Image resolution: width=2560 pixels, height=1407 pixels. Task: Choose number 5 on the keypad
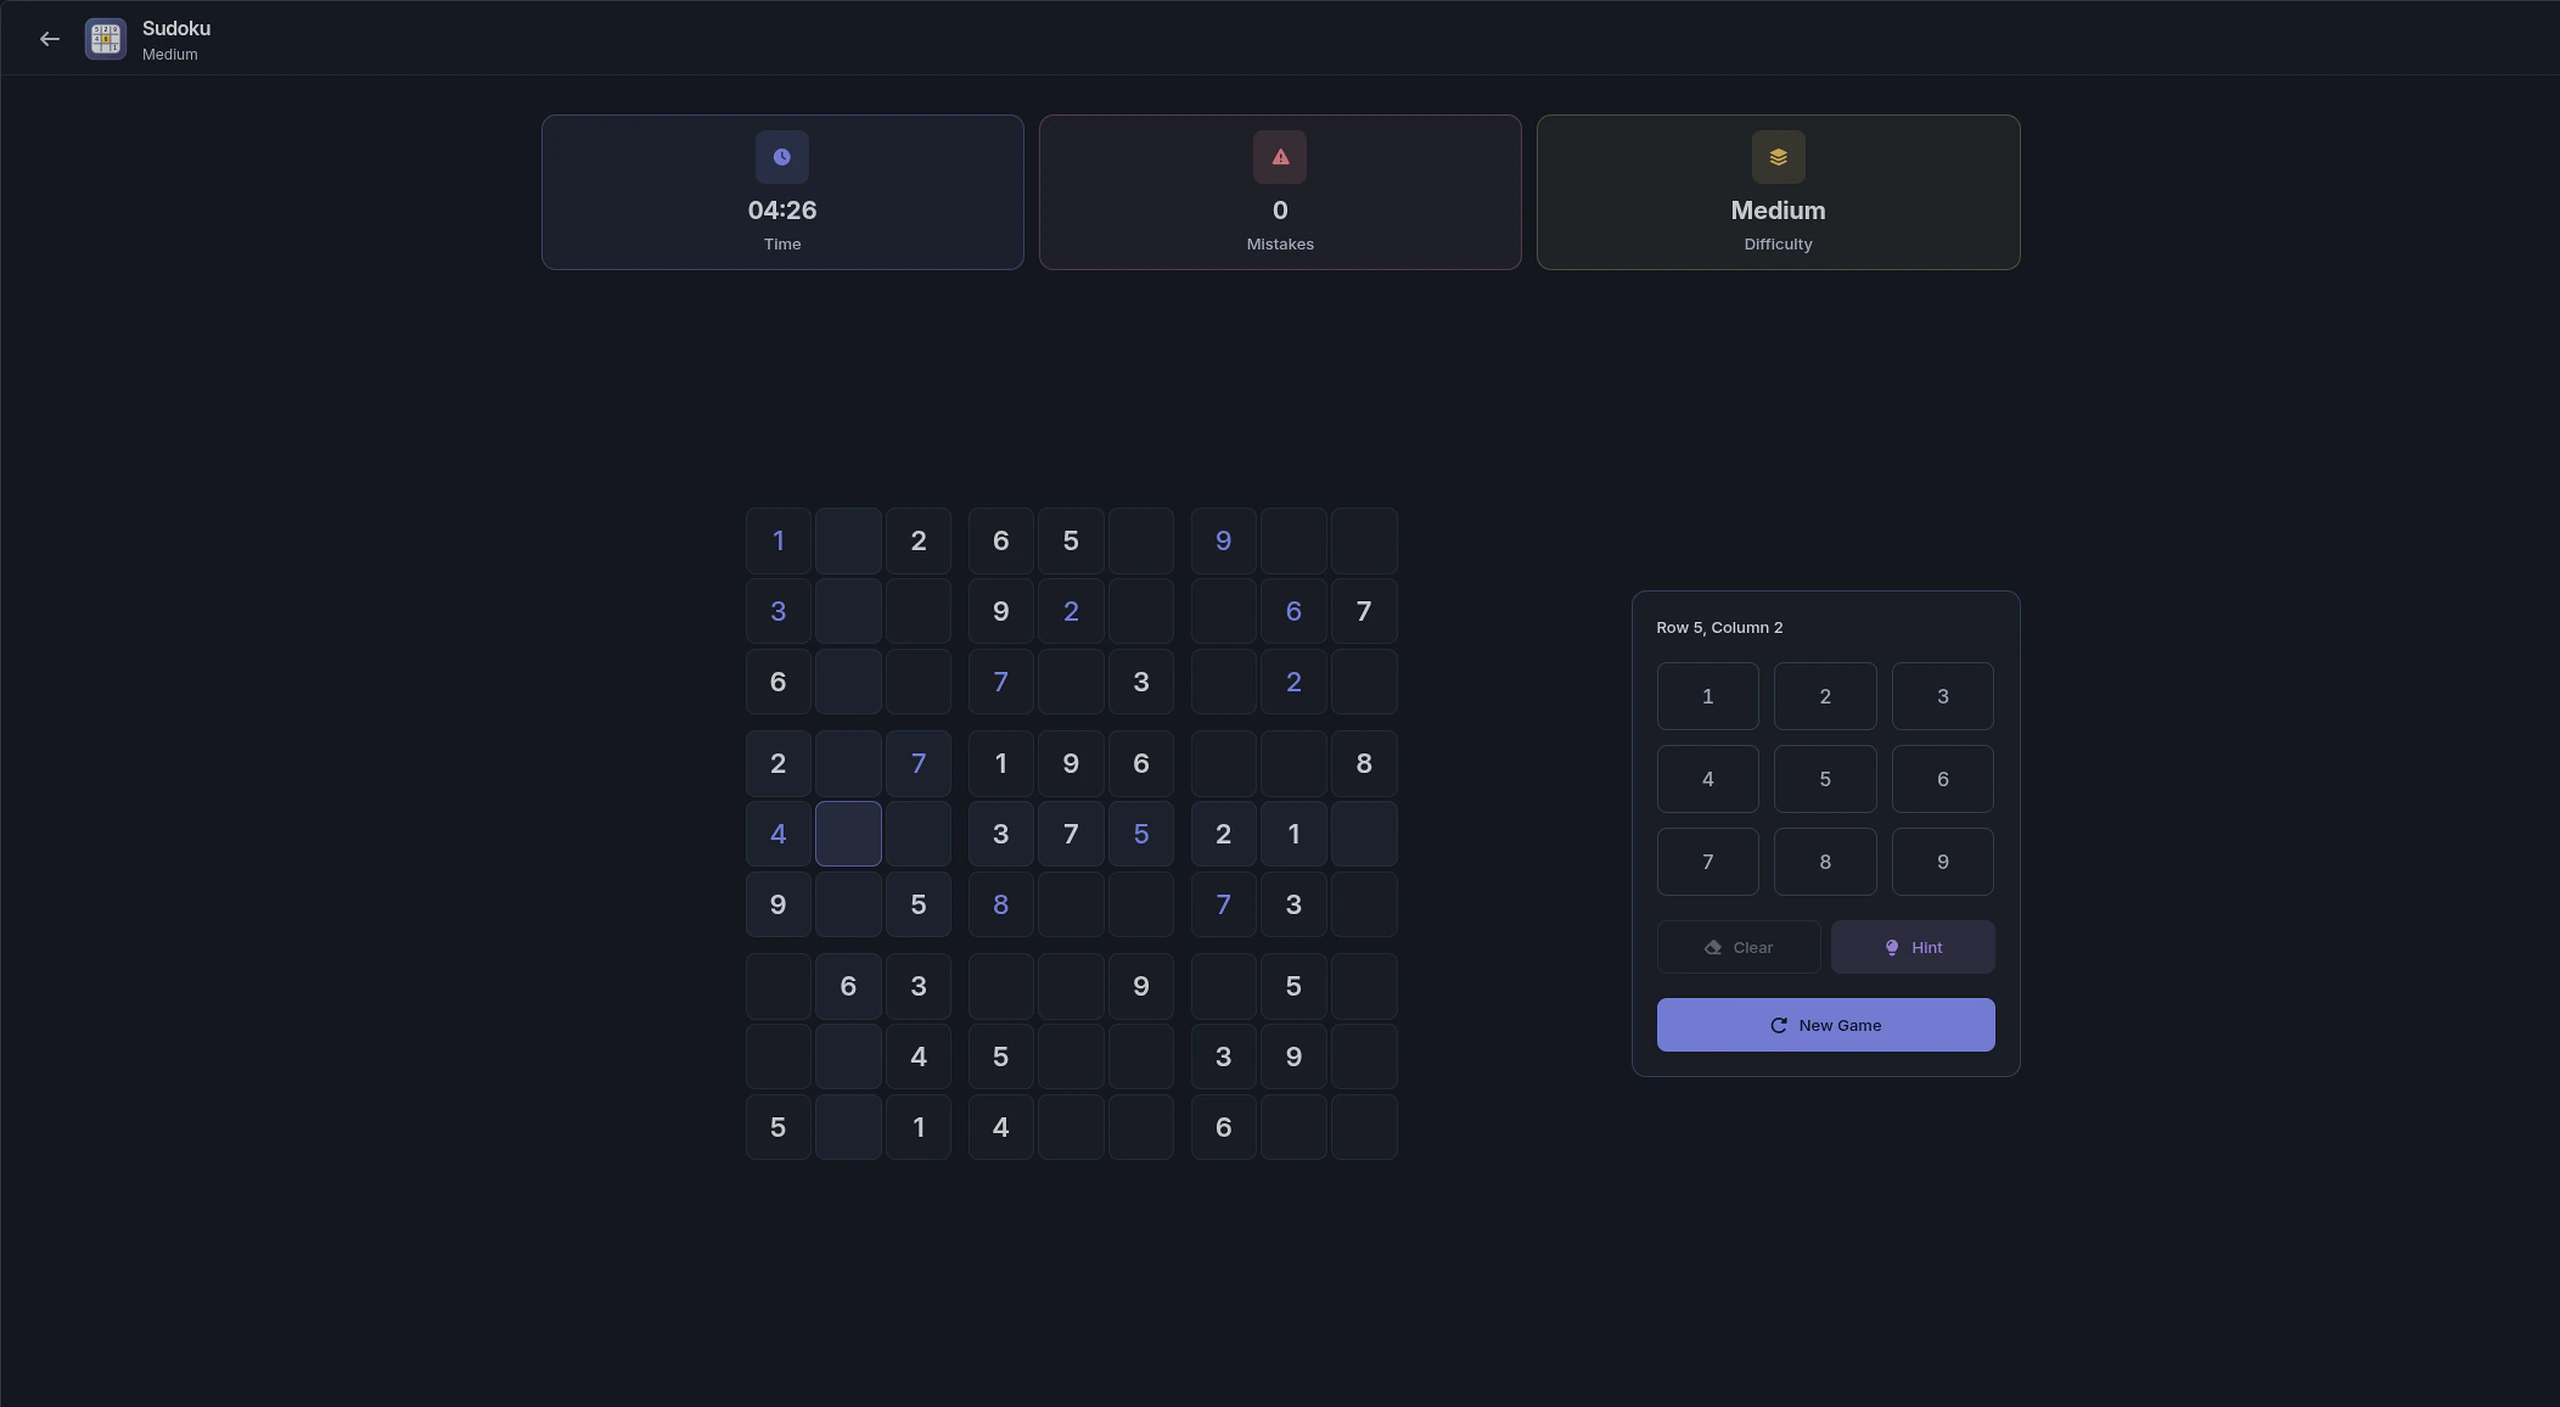coord(1825,779)
